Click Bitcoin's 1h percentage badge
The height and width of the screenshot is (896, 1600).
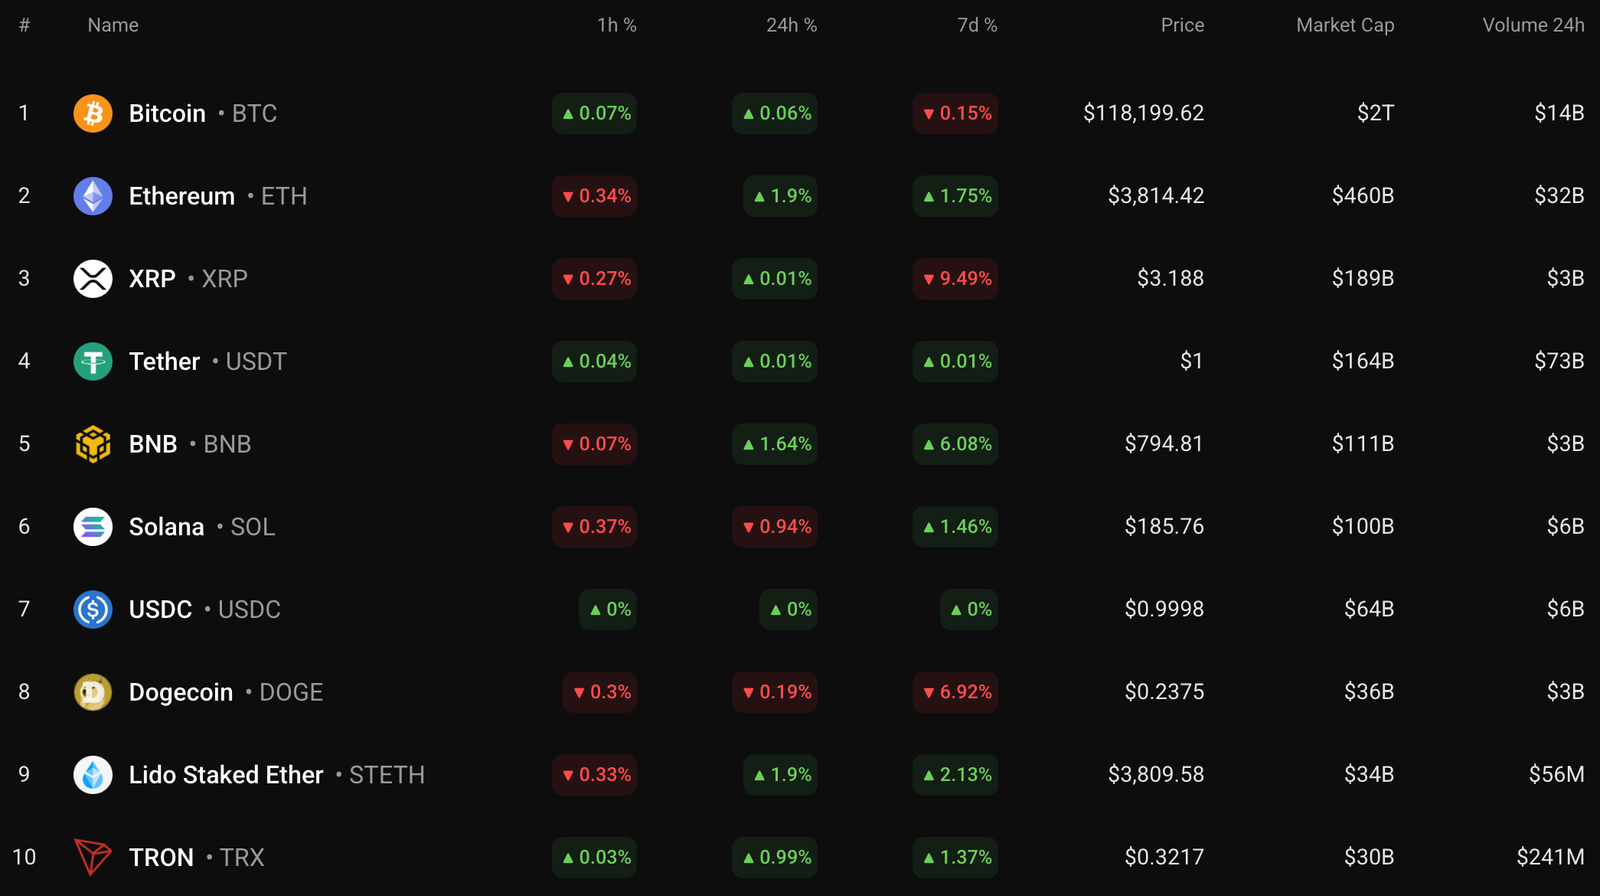pos(594,113)
